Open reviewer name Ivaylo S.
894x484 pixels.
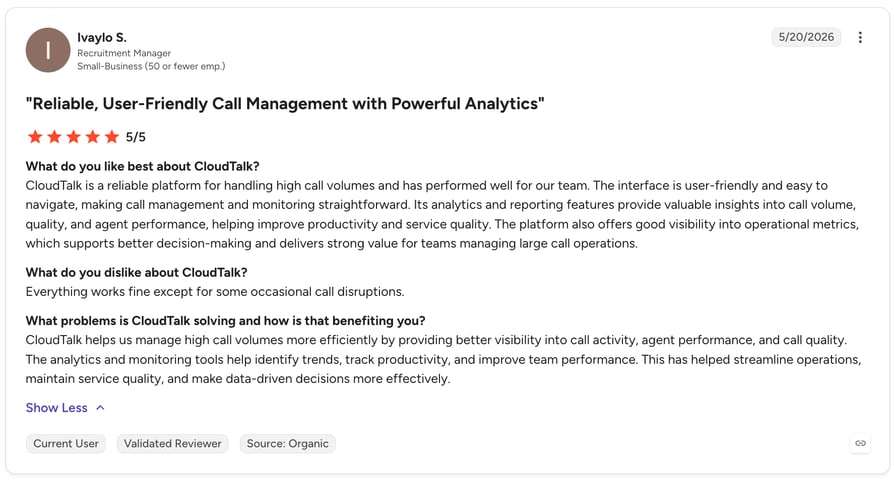pyautogui.click(x=102, y=38)
